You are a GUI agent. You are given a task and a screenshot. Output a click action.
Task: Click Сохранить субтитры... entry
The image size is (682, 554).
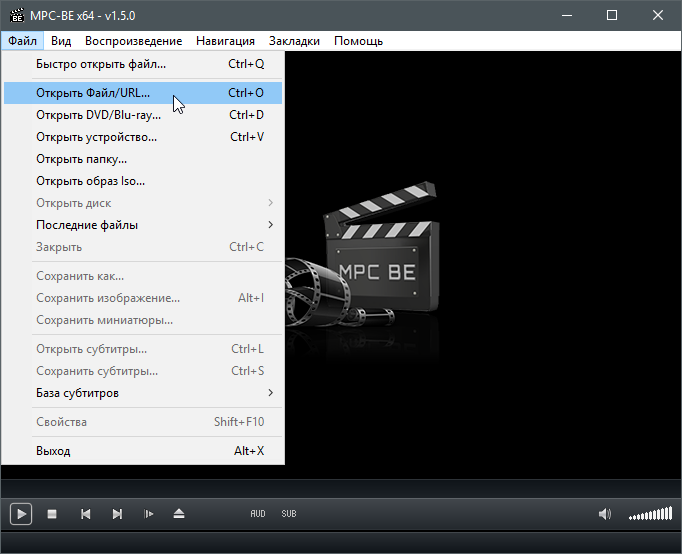point(143,371)
